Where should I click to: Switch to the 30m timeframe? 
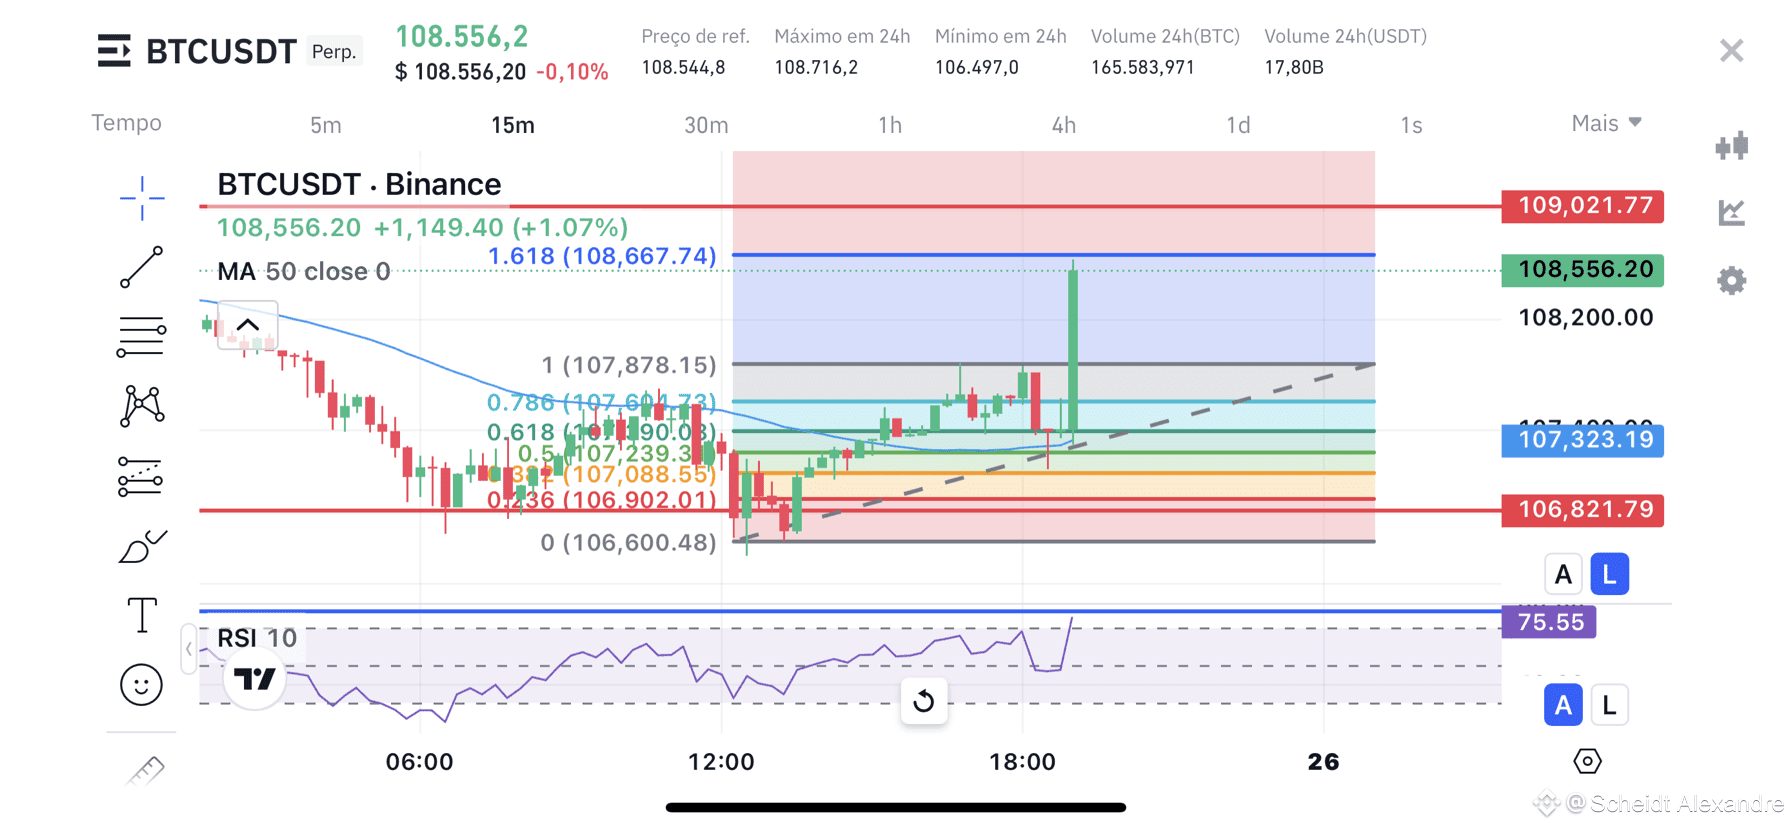pos(706,125)
